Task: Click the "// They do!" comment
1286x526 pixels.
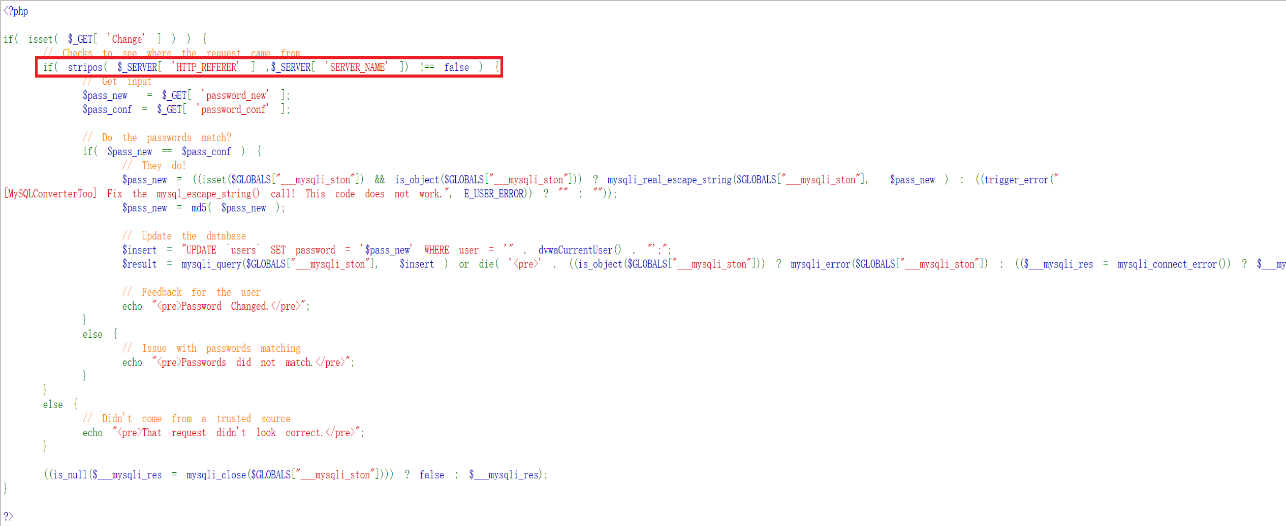Action: [x=154, y=165]
